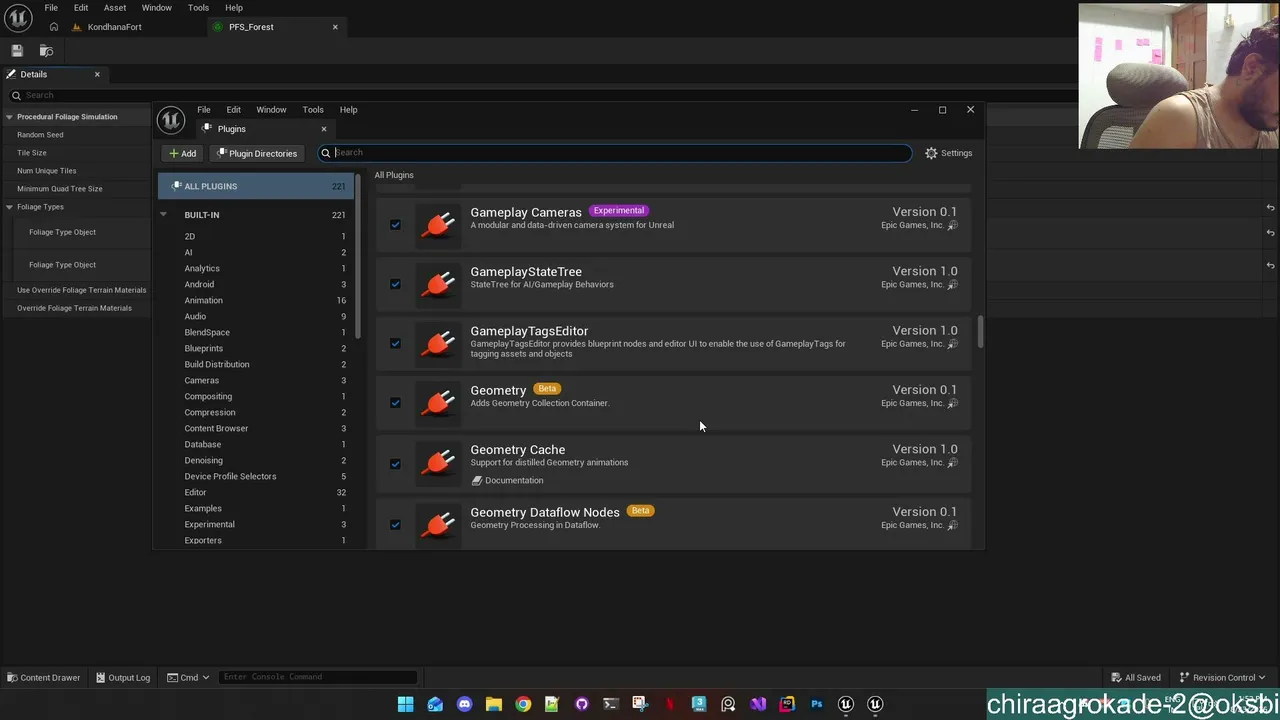Open Netflix from the taskbar
Viewport: 1280px width, 720px height.
[669, 704]
